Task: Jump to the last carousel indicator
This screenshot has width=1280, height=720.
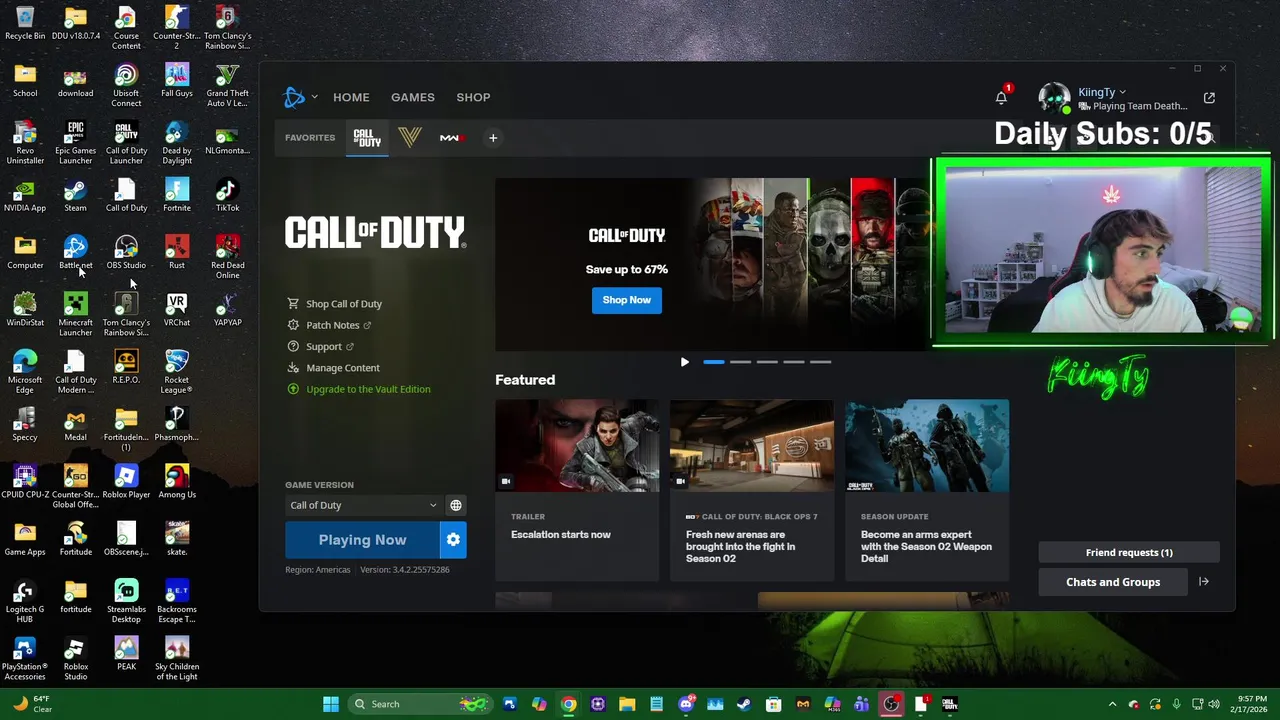Action: click(820, 362)
